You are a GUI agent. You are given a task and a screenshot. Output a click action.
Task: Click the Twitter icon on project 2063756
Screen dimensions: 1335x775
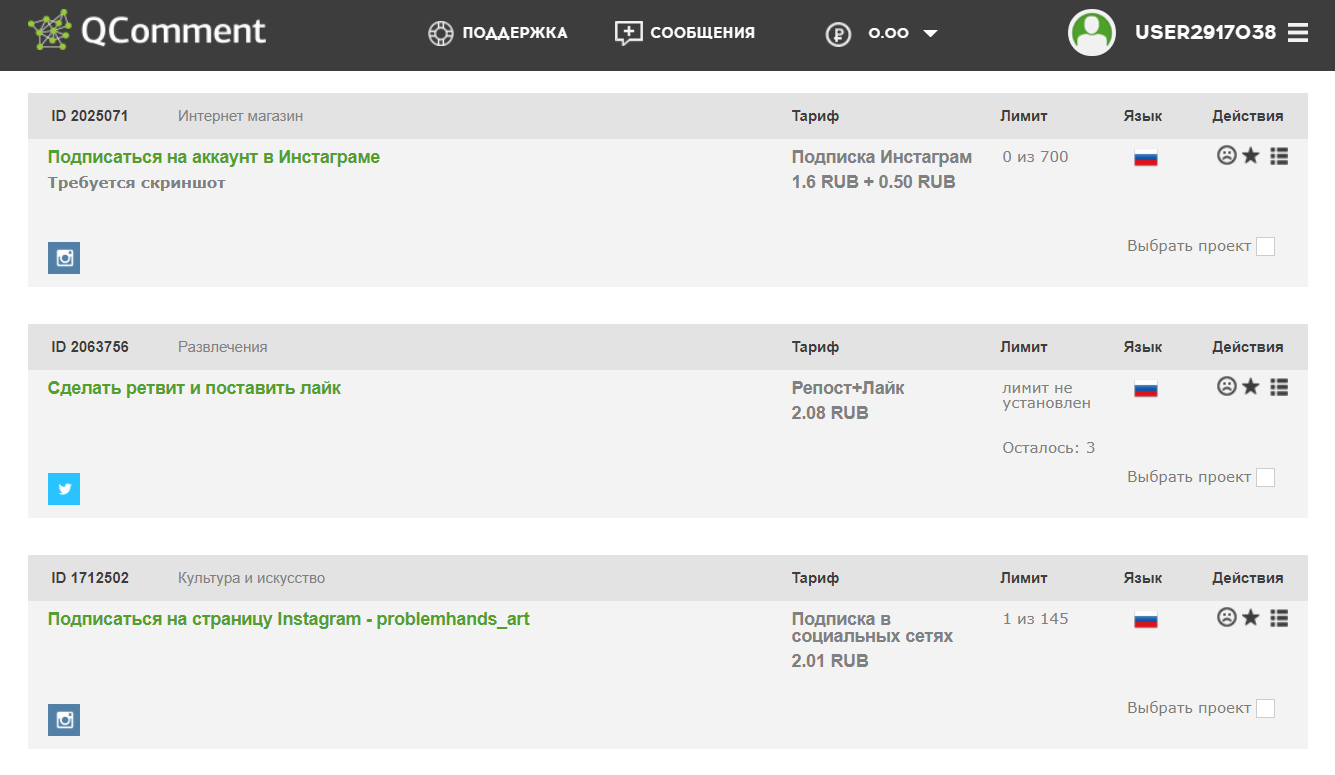[x=64, y=489]
